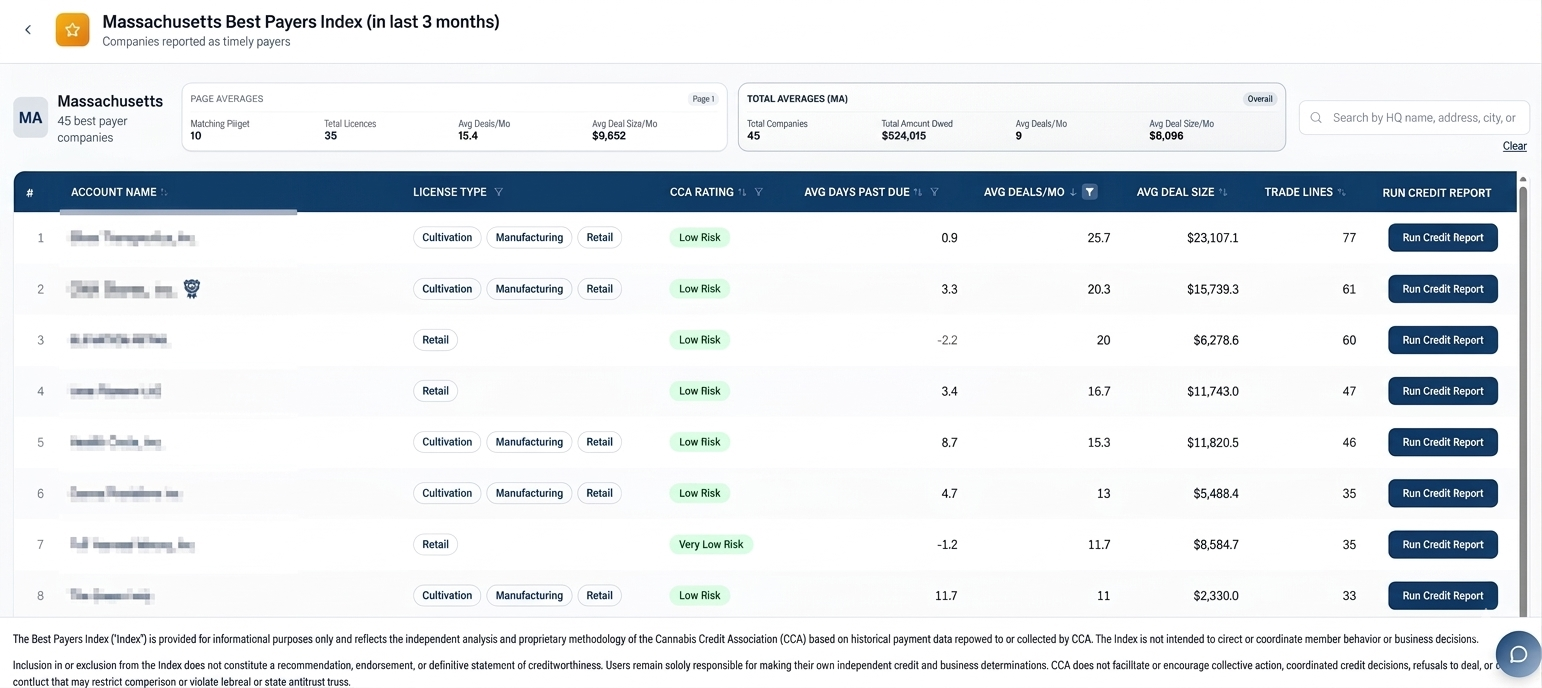Click the Run Credit Report column header
This screenshot has height=688, width=1542.
(x=1436, y=192)
